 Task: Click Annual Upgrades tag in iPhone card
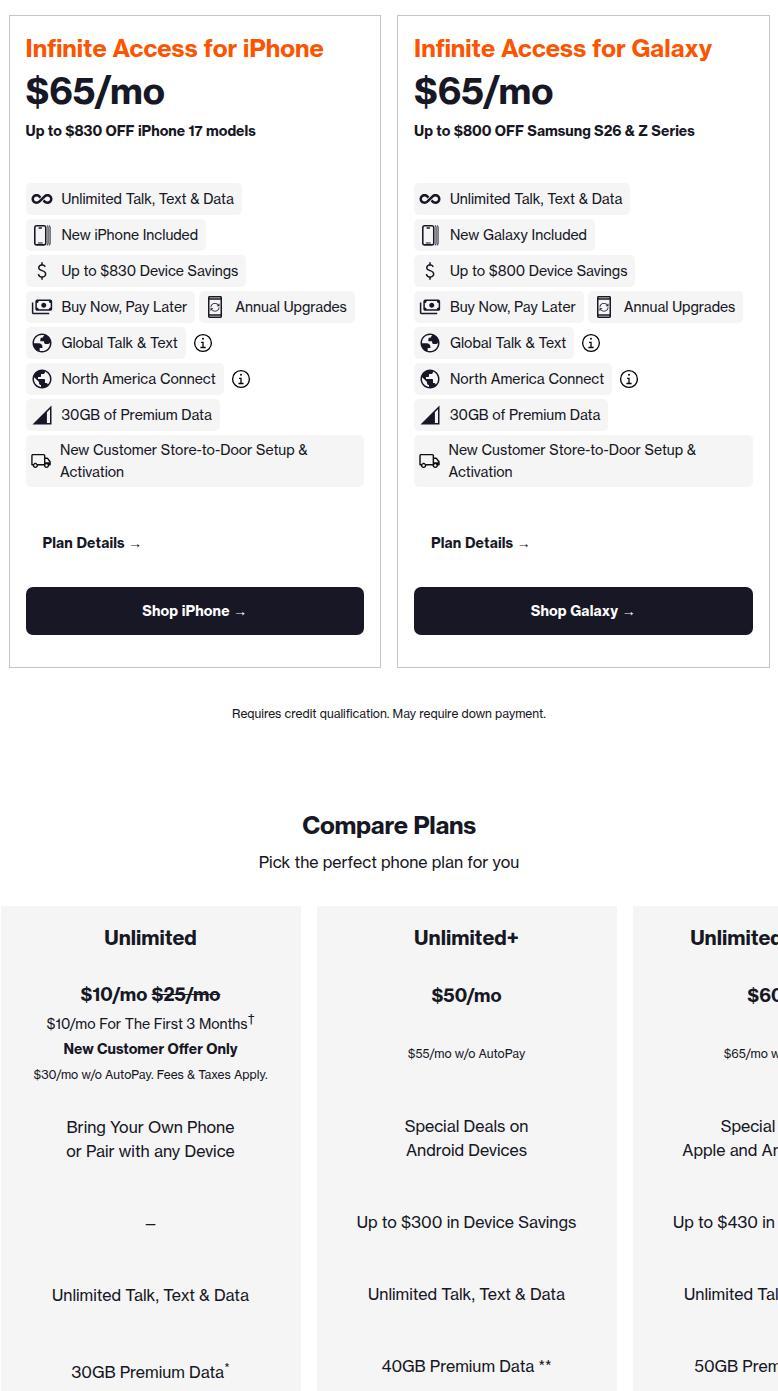(x=277, y=307)
